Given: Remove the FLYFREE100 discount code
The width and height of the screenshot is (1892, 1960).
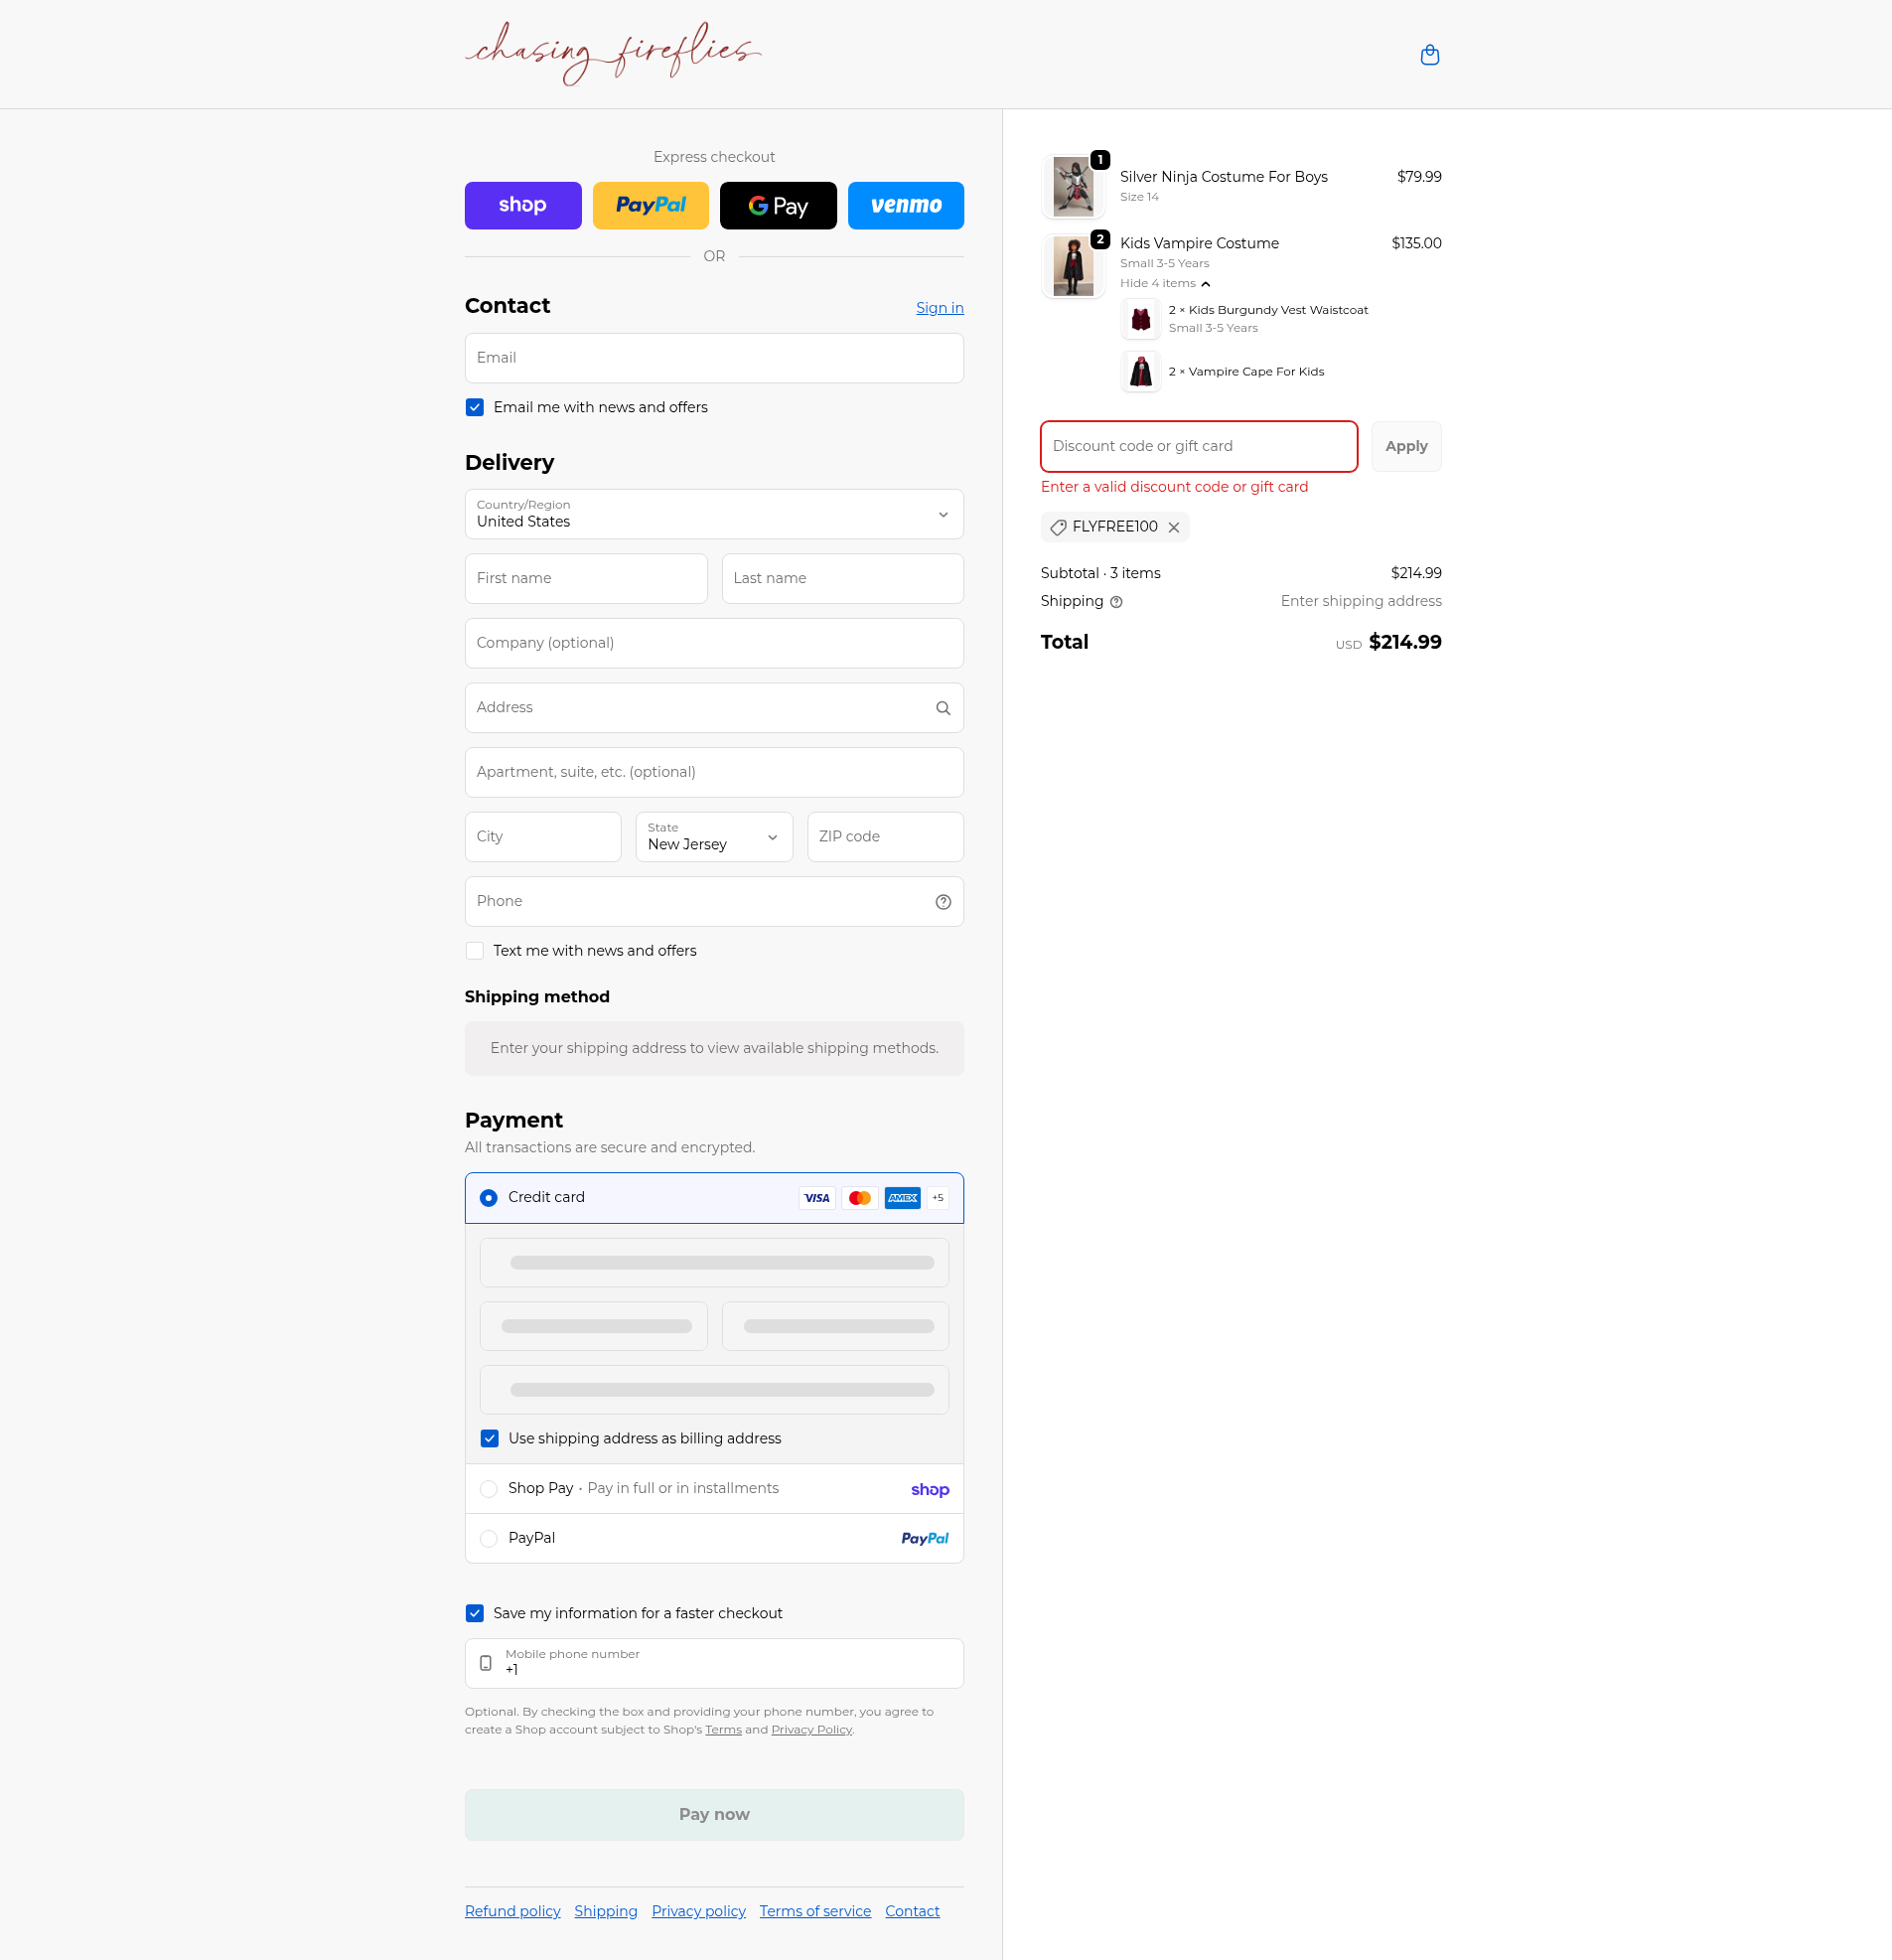Looking at the screenshot, I should [x=1174, y=527].
